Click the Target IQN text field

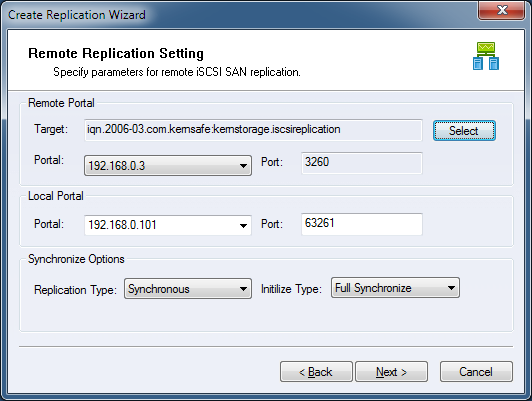[x=253, y=130]
